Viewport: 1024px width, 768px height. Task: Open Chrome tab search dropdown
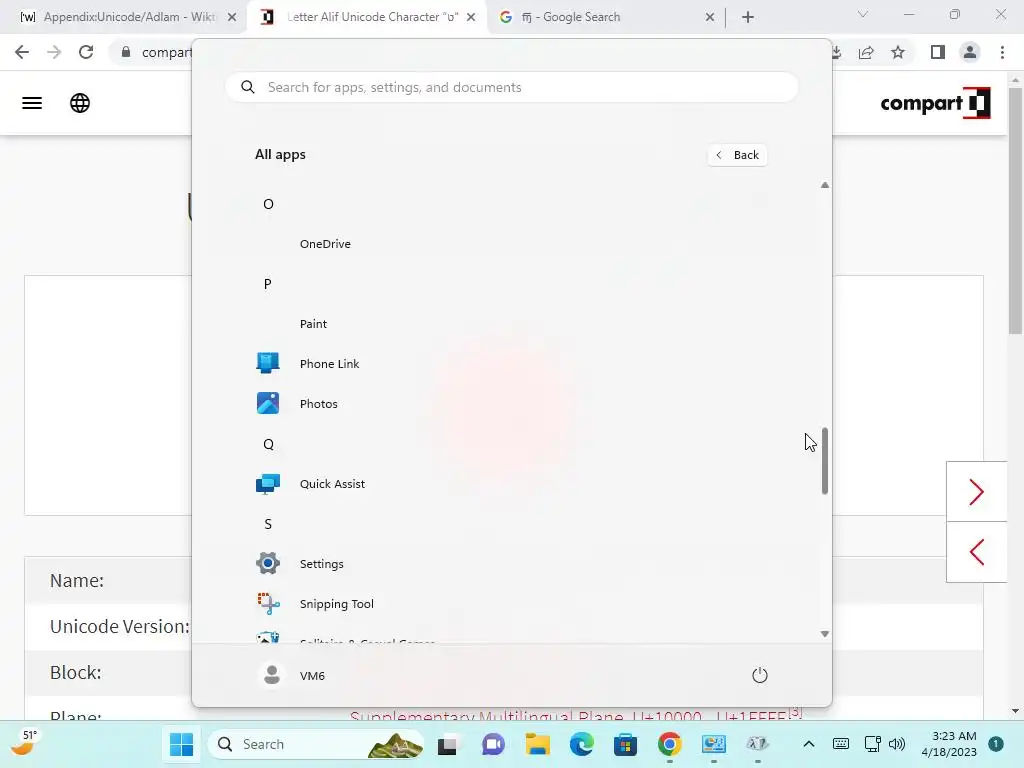(863, 14)
